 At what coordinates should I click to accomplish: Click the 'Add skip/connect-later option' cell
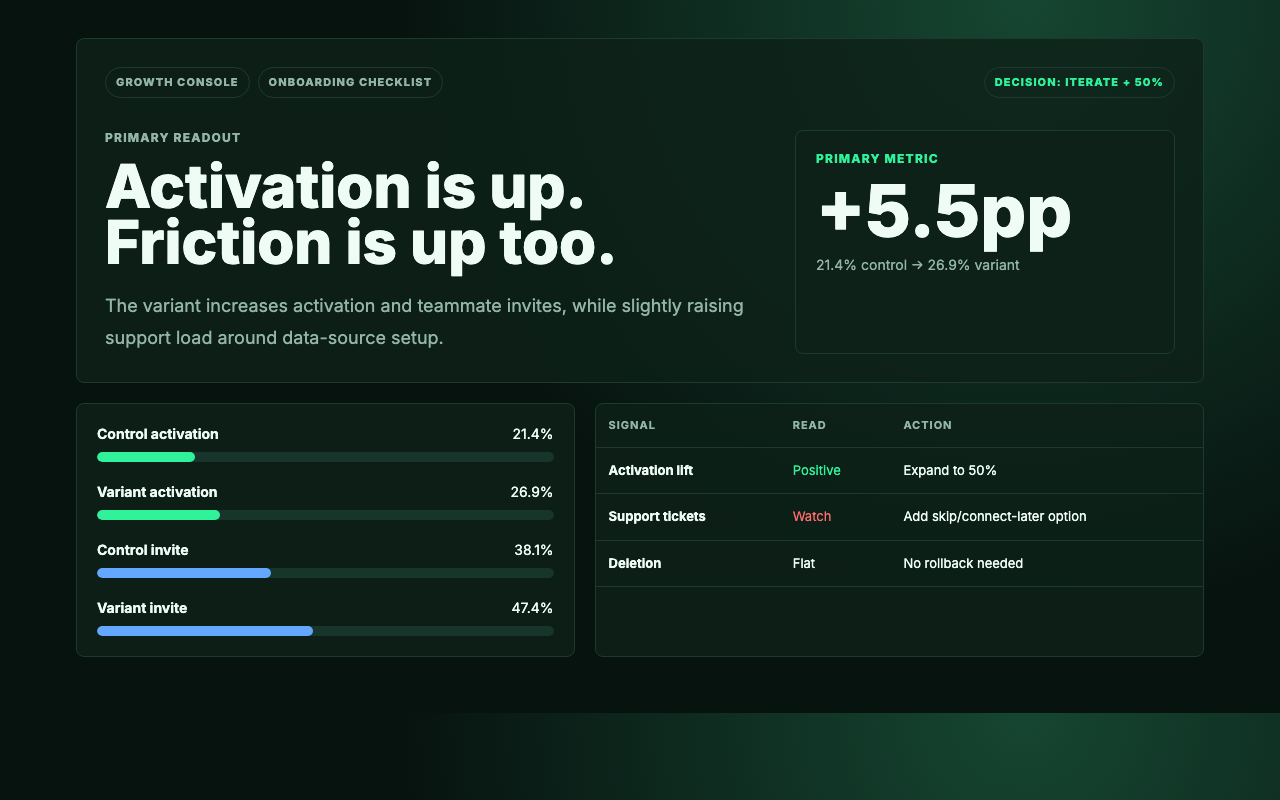tap(995, 516)
